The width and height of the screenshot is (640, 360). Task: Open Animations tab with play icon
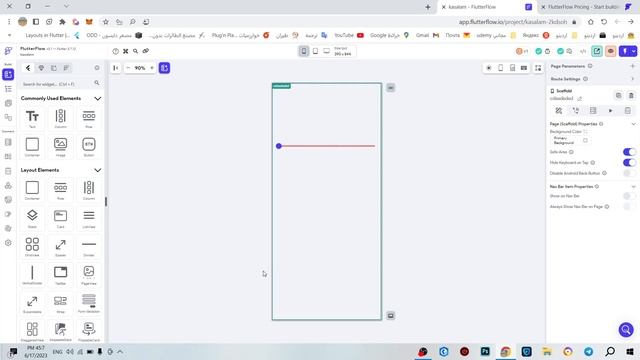pos(611,111)
